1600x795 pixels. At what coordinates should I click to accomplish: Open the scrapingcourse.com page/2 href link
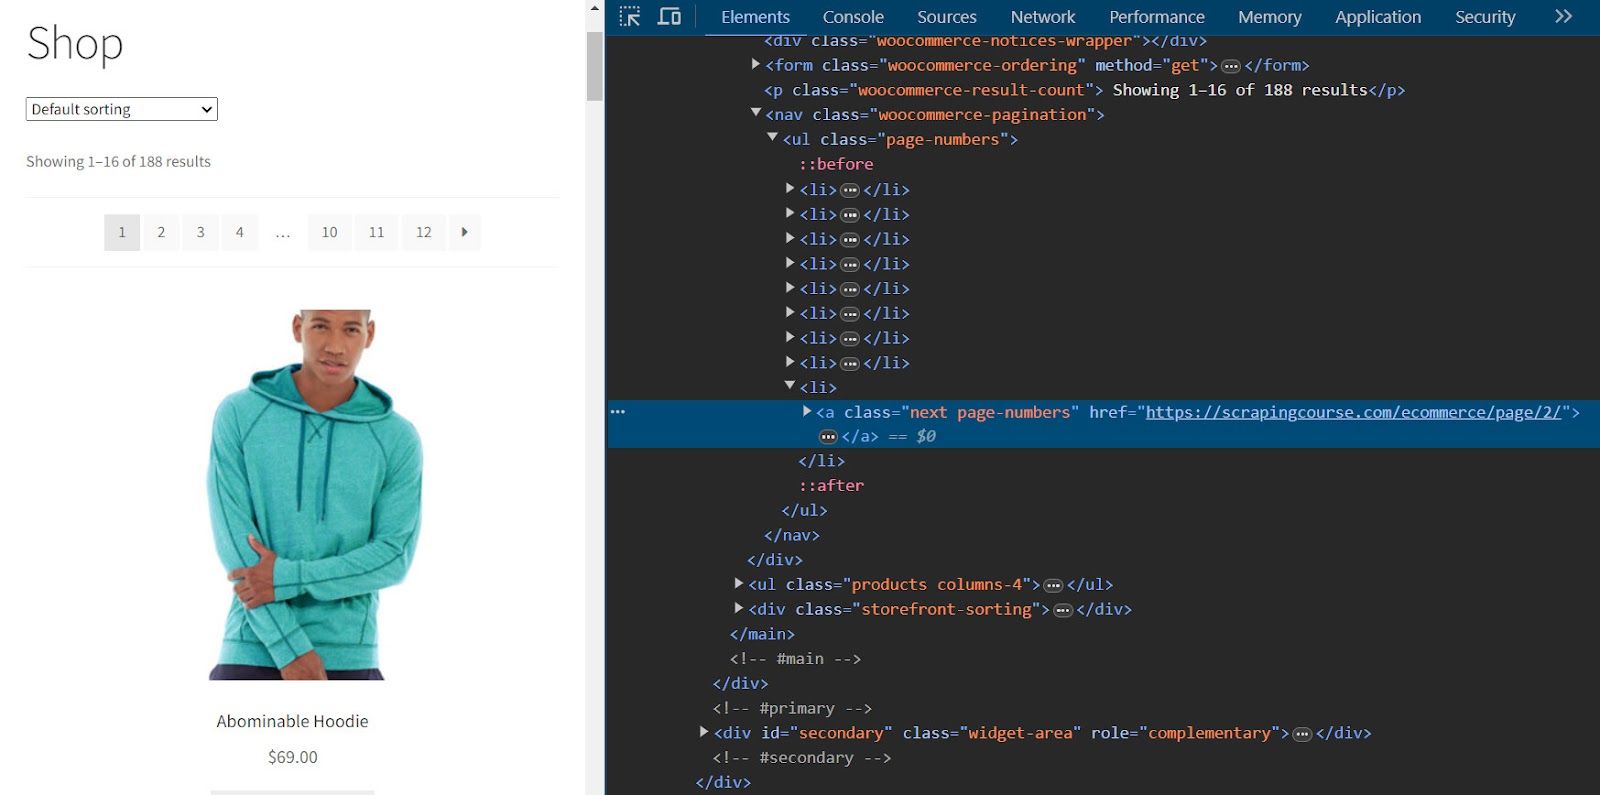(1353, 412)
